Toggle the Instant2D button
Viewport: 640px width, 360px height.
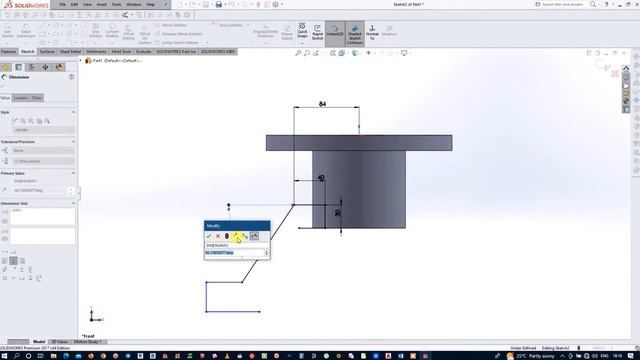pos(335,32)
